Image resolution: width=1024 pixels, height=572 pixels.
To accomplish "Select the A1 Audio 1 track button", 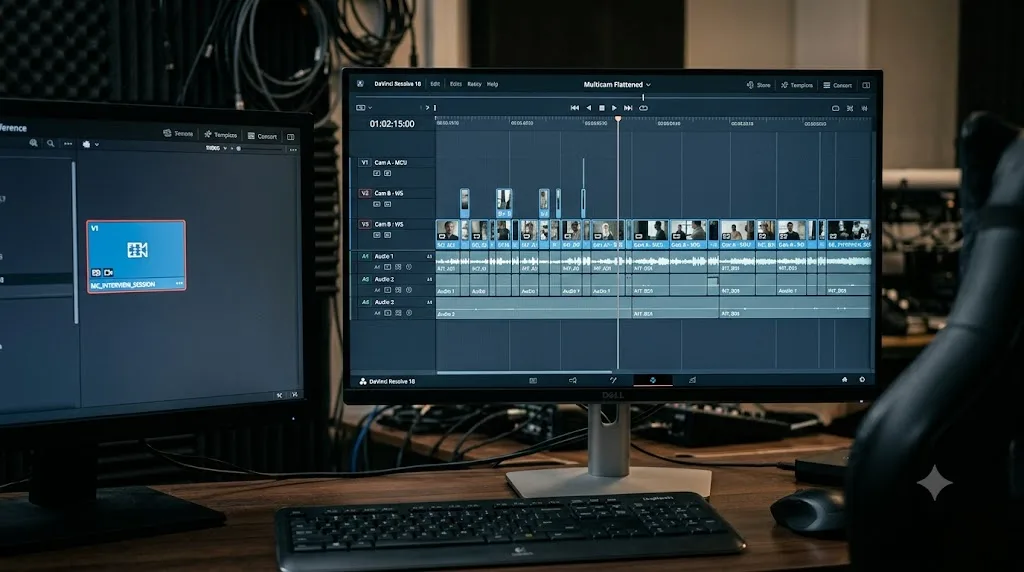I will (365, 257).
